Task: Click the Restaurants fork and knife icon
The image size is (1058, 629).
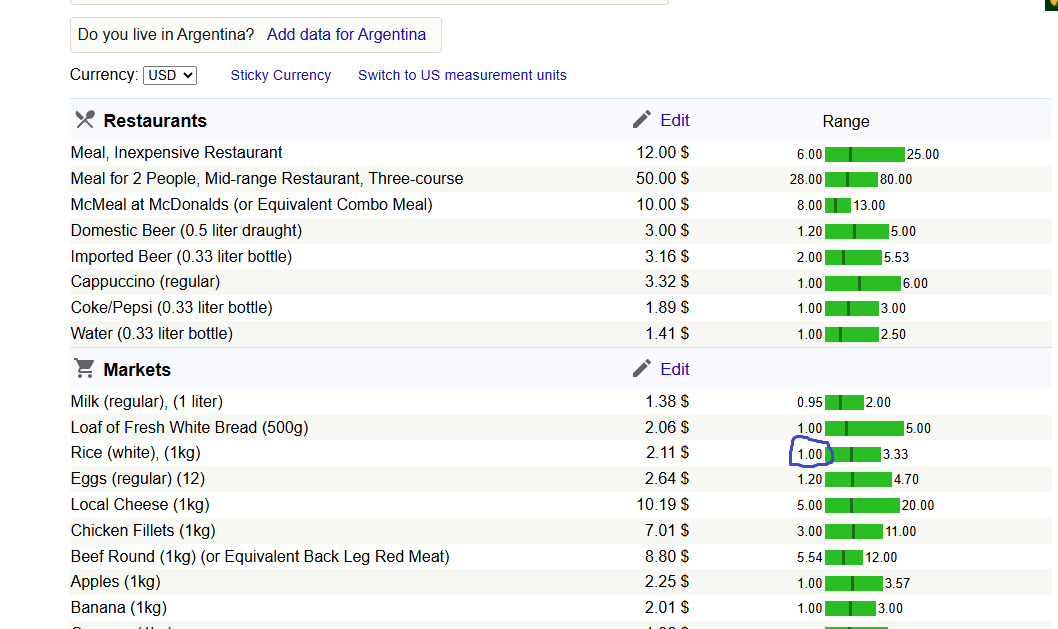Action: 85,120
